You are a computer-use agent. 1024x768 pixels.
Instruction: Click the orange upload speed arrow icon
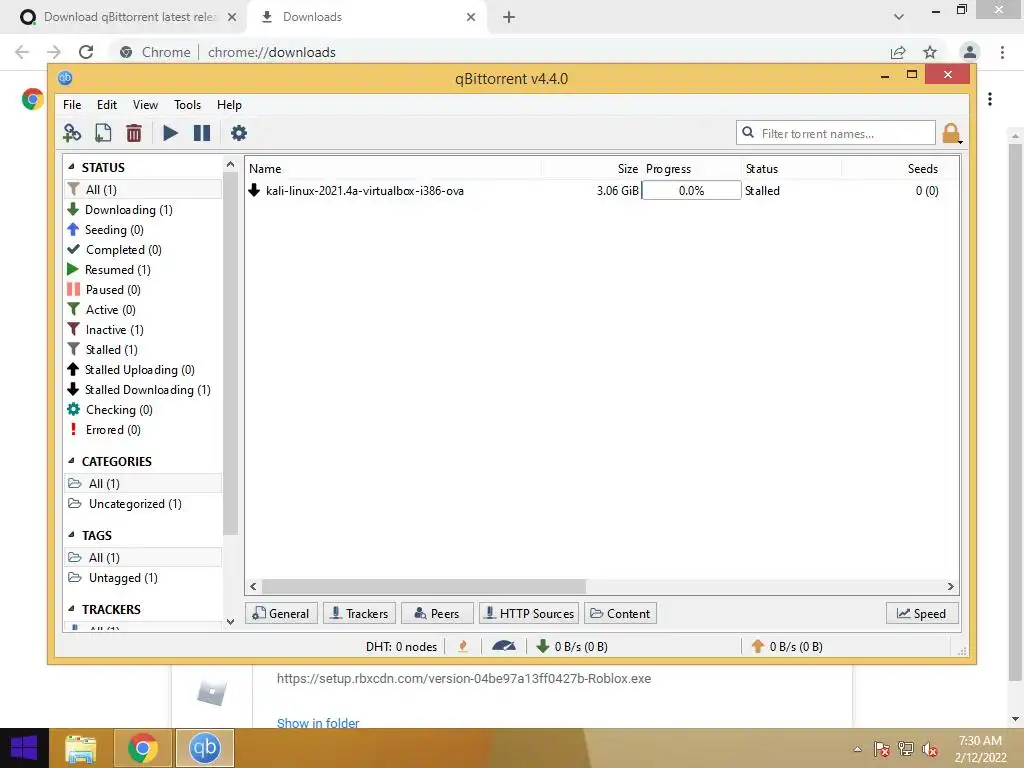(758, 647)
